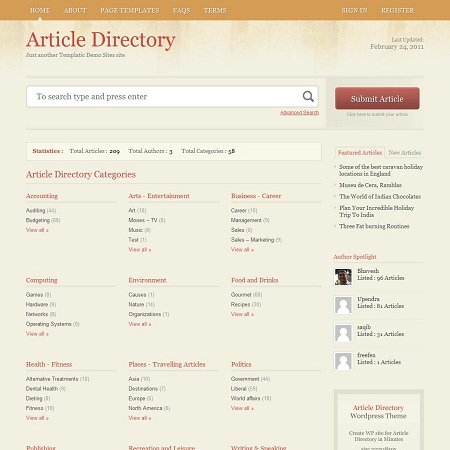Open the Management subcategory

click(246, 220)
